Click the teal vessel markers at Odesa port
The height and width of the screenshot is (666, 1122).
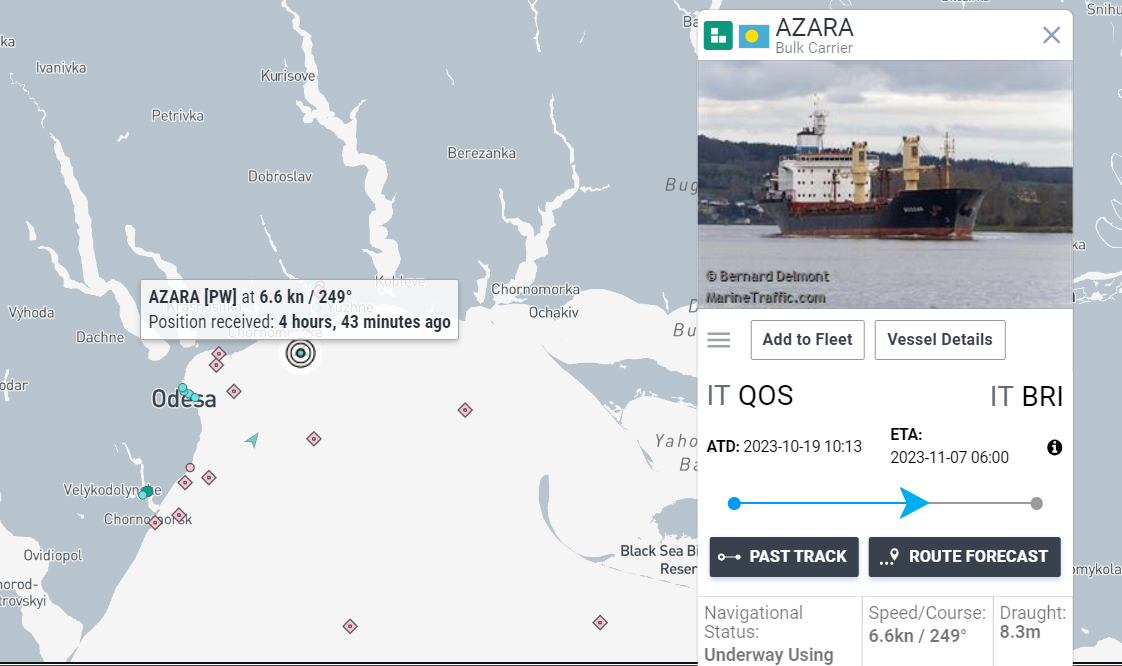(x=188, y=392)
